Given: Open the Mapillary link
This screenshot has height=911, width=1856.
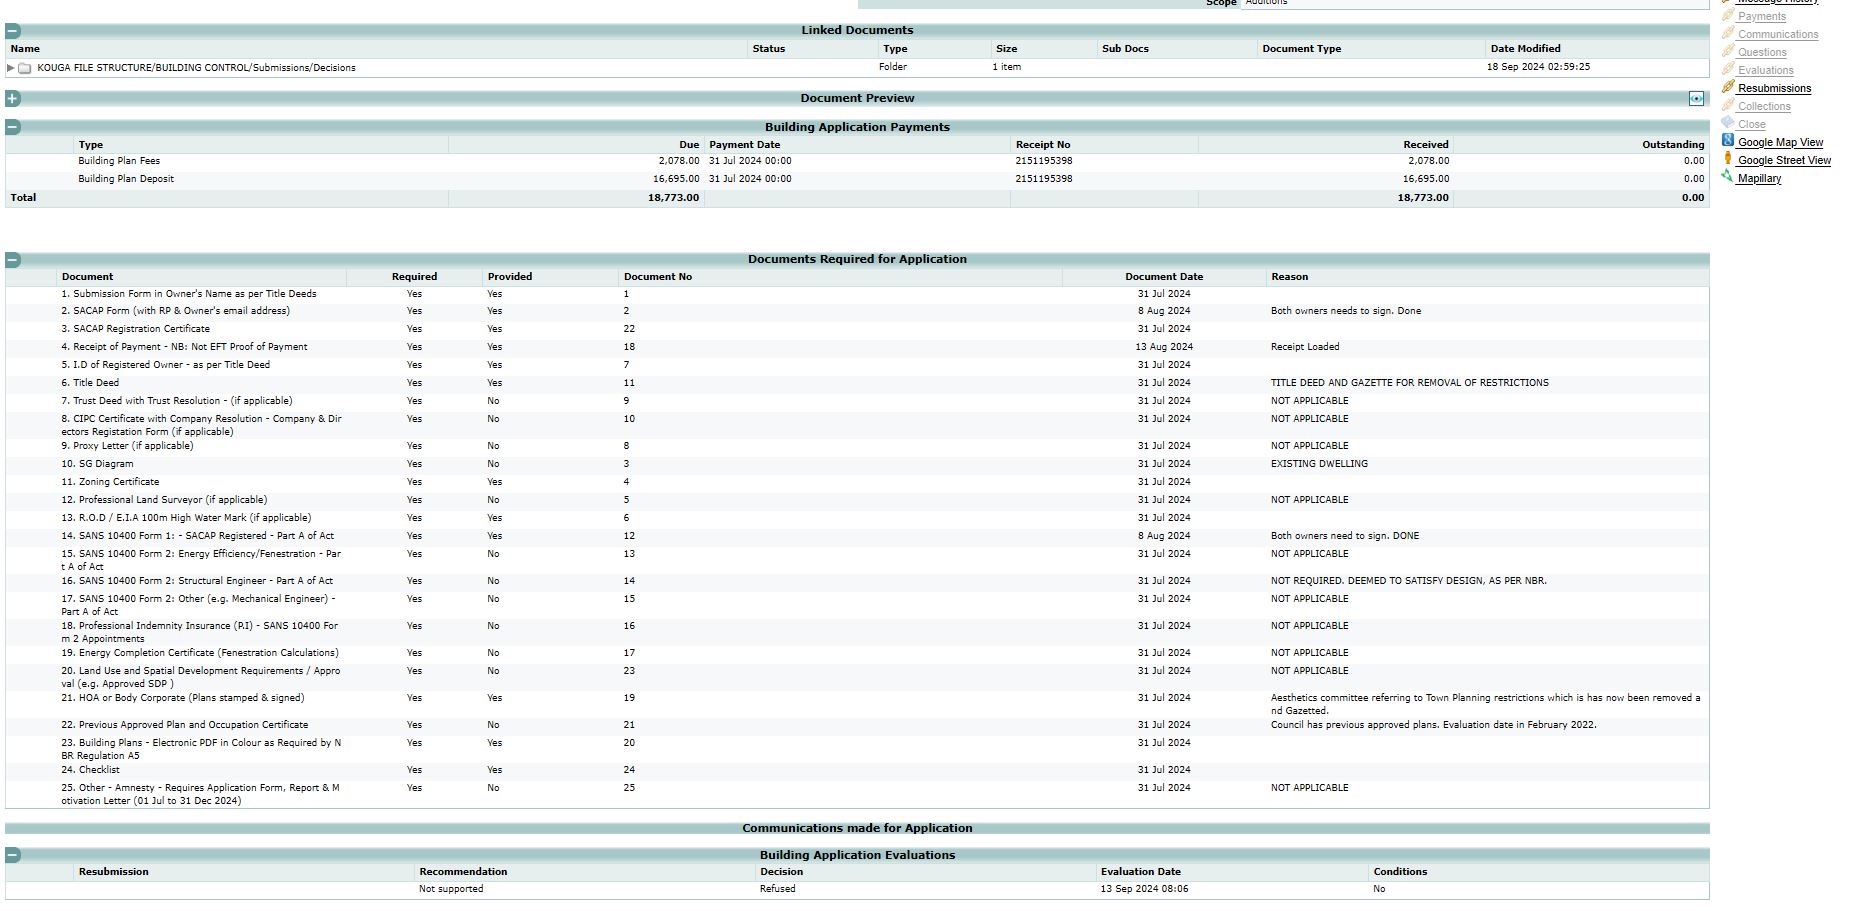Looking at the screenshot, I should pyautogui.click(x=1759, y=178).
